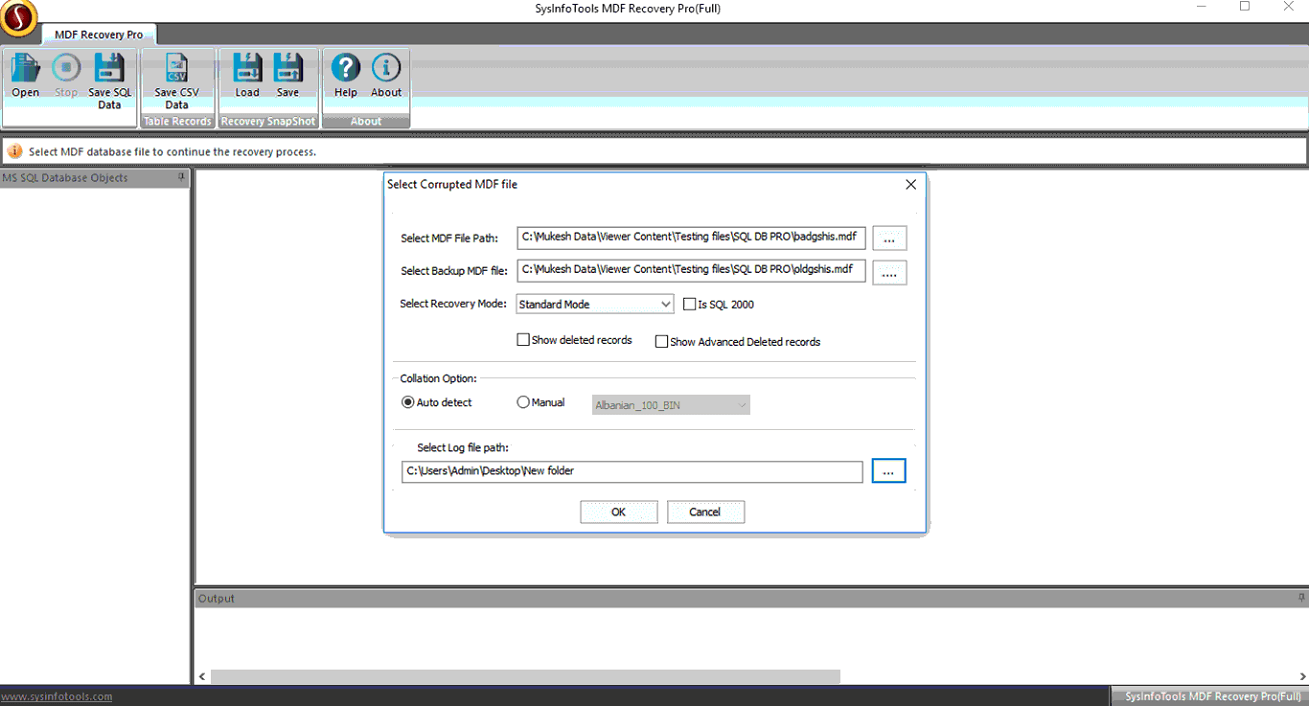
Task: Check Show deleted records option
Action: tap(523, 340)
